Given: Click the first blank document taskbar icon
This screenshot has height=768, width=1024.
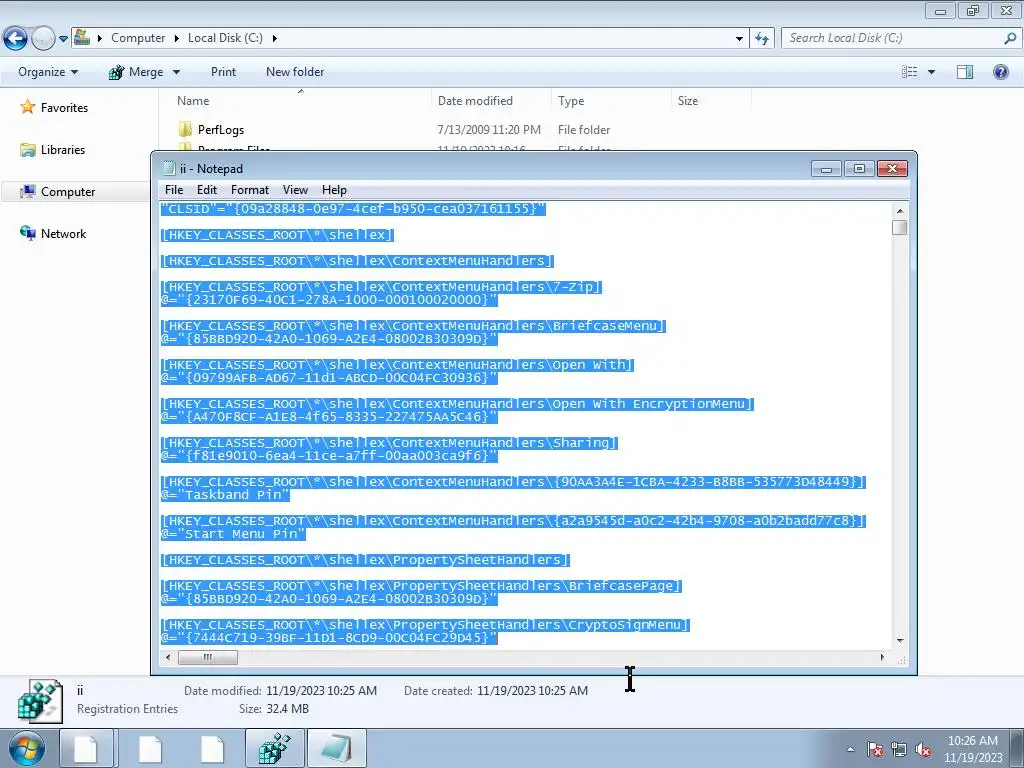Looking at the screenshot, I should [x=86, y=748].
